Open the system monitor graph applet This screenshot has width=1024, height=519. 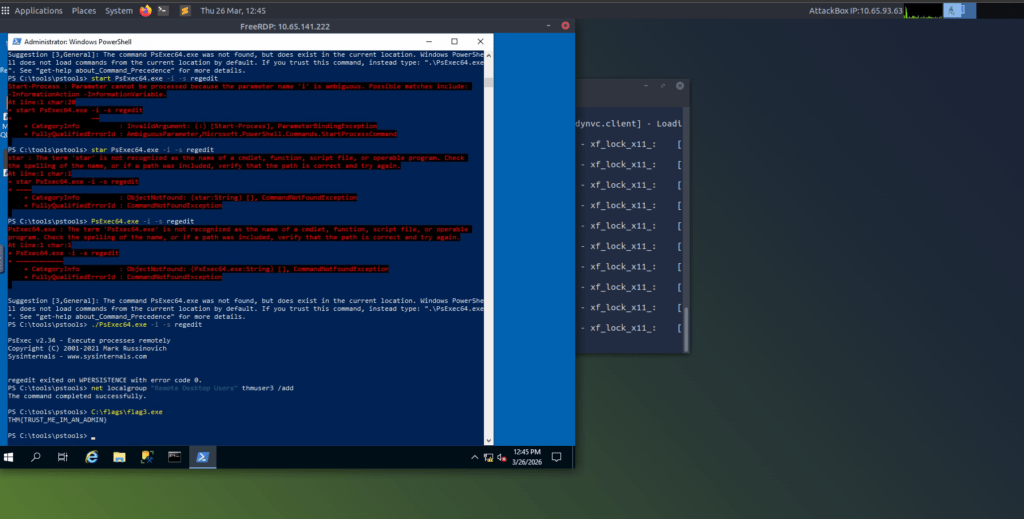pos(923,10)
